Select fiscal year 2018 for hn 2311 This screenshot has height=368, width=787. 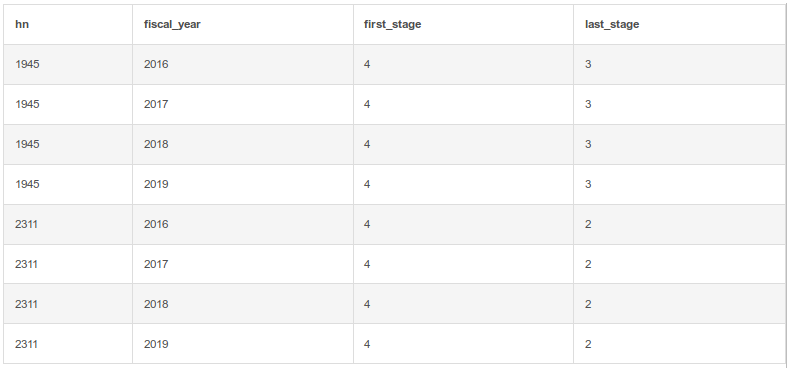point(156,304)
